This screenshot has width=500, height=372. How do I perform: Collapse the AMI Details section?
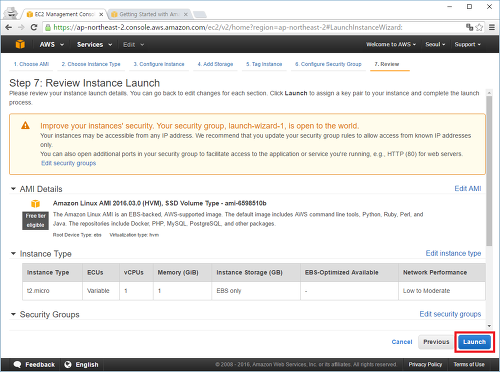pos(13,189)
